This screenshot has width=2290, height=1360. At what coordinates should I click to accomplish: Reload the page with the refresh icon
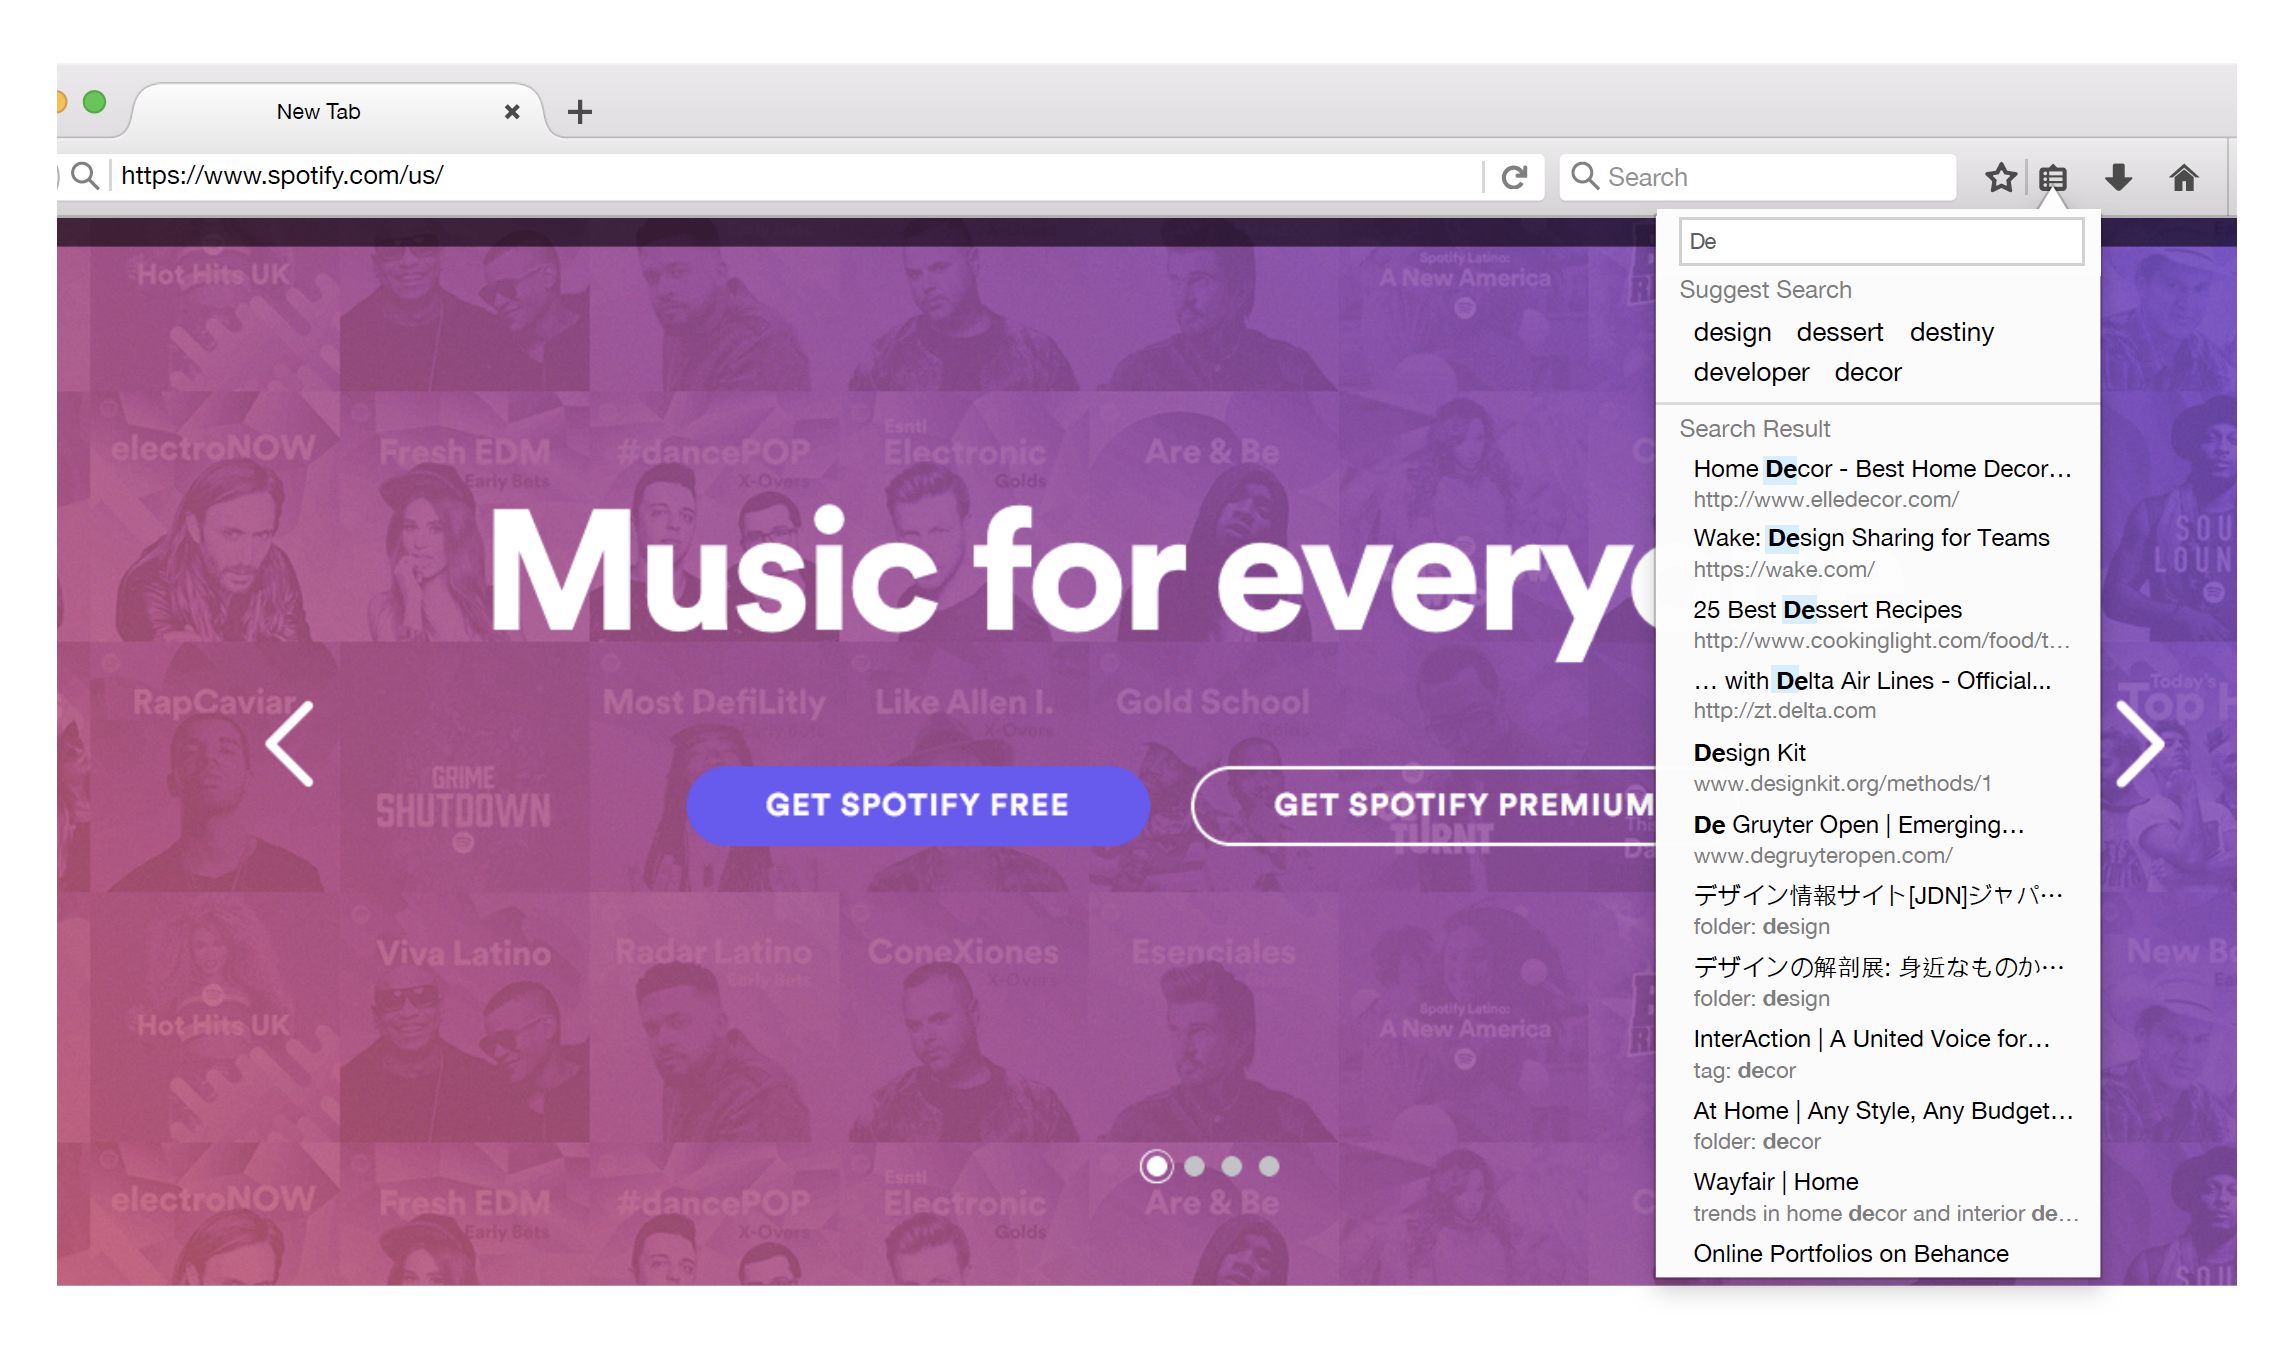pyautogui.click(x=1515, y=177)
